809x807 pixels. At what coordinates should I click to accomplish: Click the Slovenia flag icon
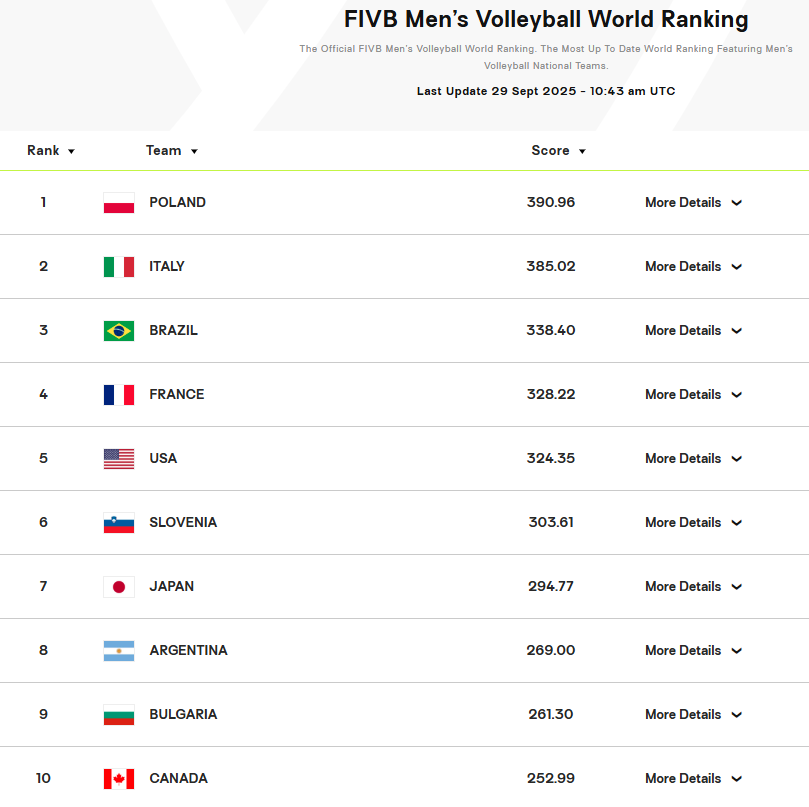118,523
